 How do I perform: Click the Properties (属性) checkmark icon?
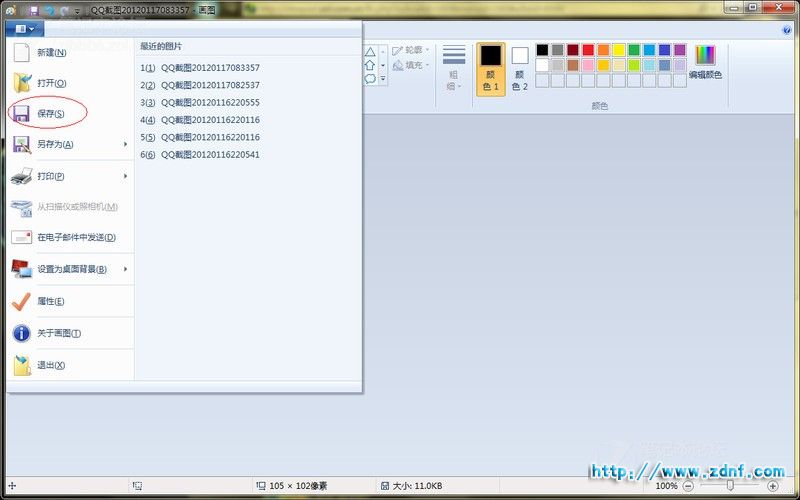[x=21, y=302]
